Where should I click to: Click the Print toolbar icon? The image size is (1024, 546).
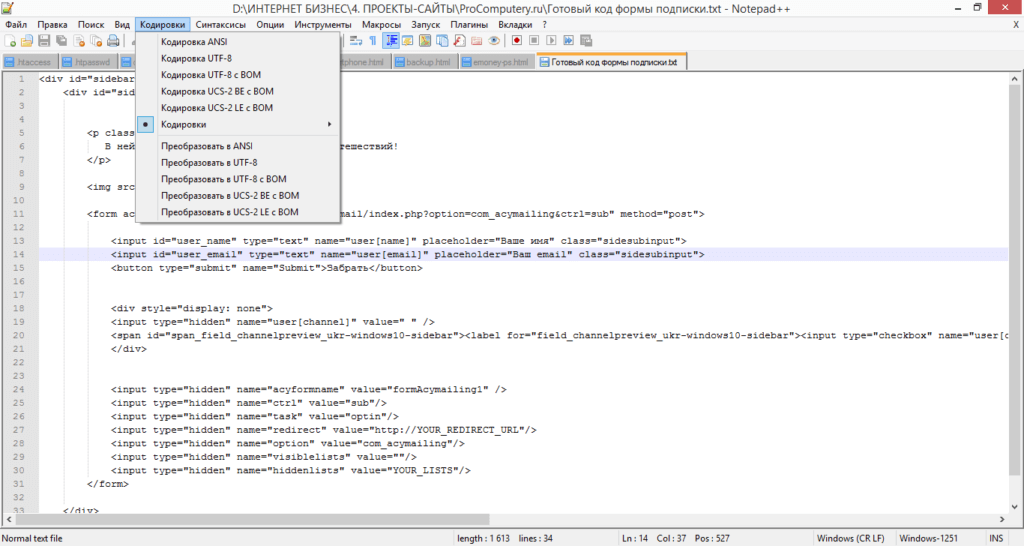(113, 41)
